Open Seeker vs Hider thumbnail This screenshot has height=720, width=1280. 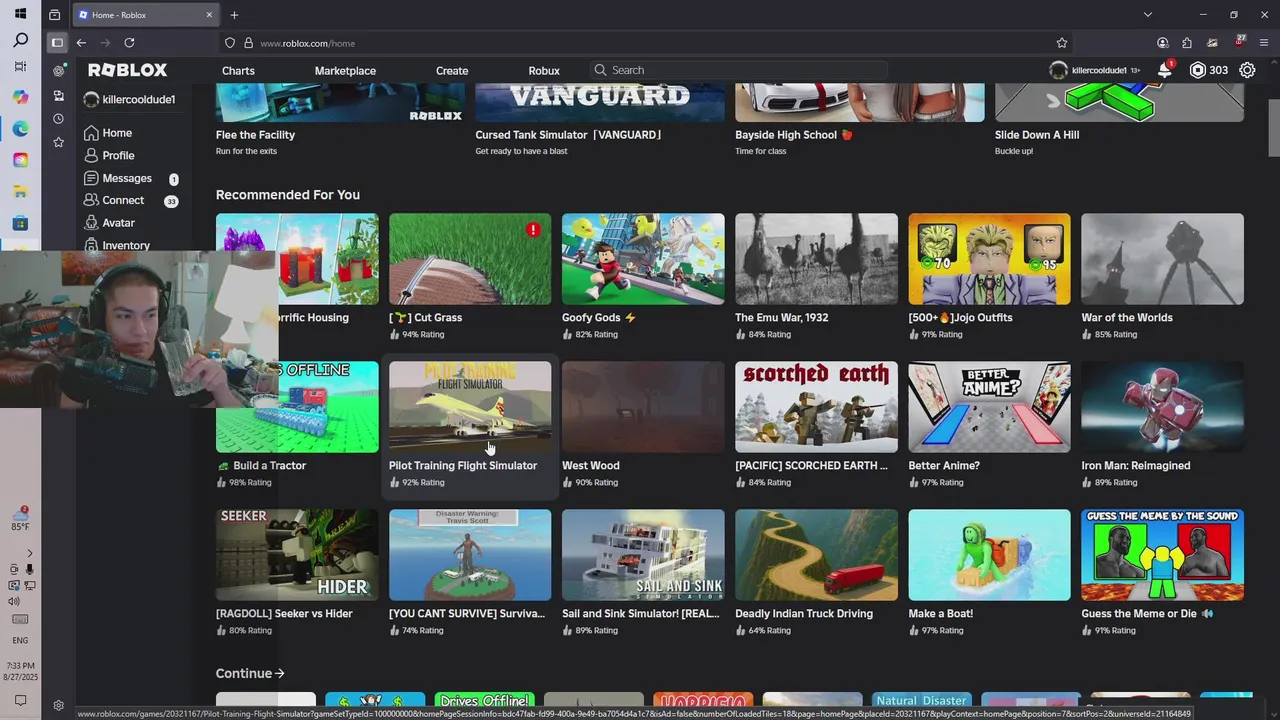(297, 555)
